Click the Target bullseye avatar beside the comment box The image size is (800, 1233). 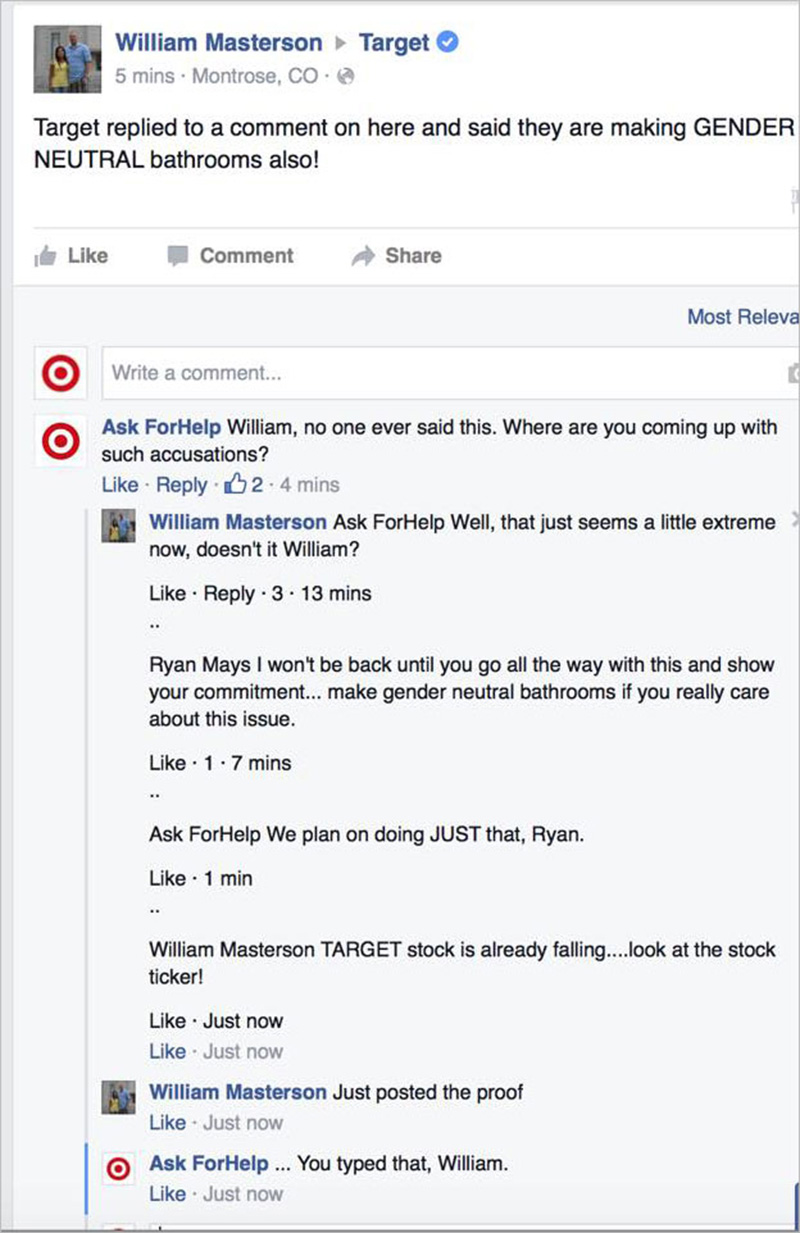[x=60, y=372]
